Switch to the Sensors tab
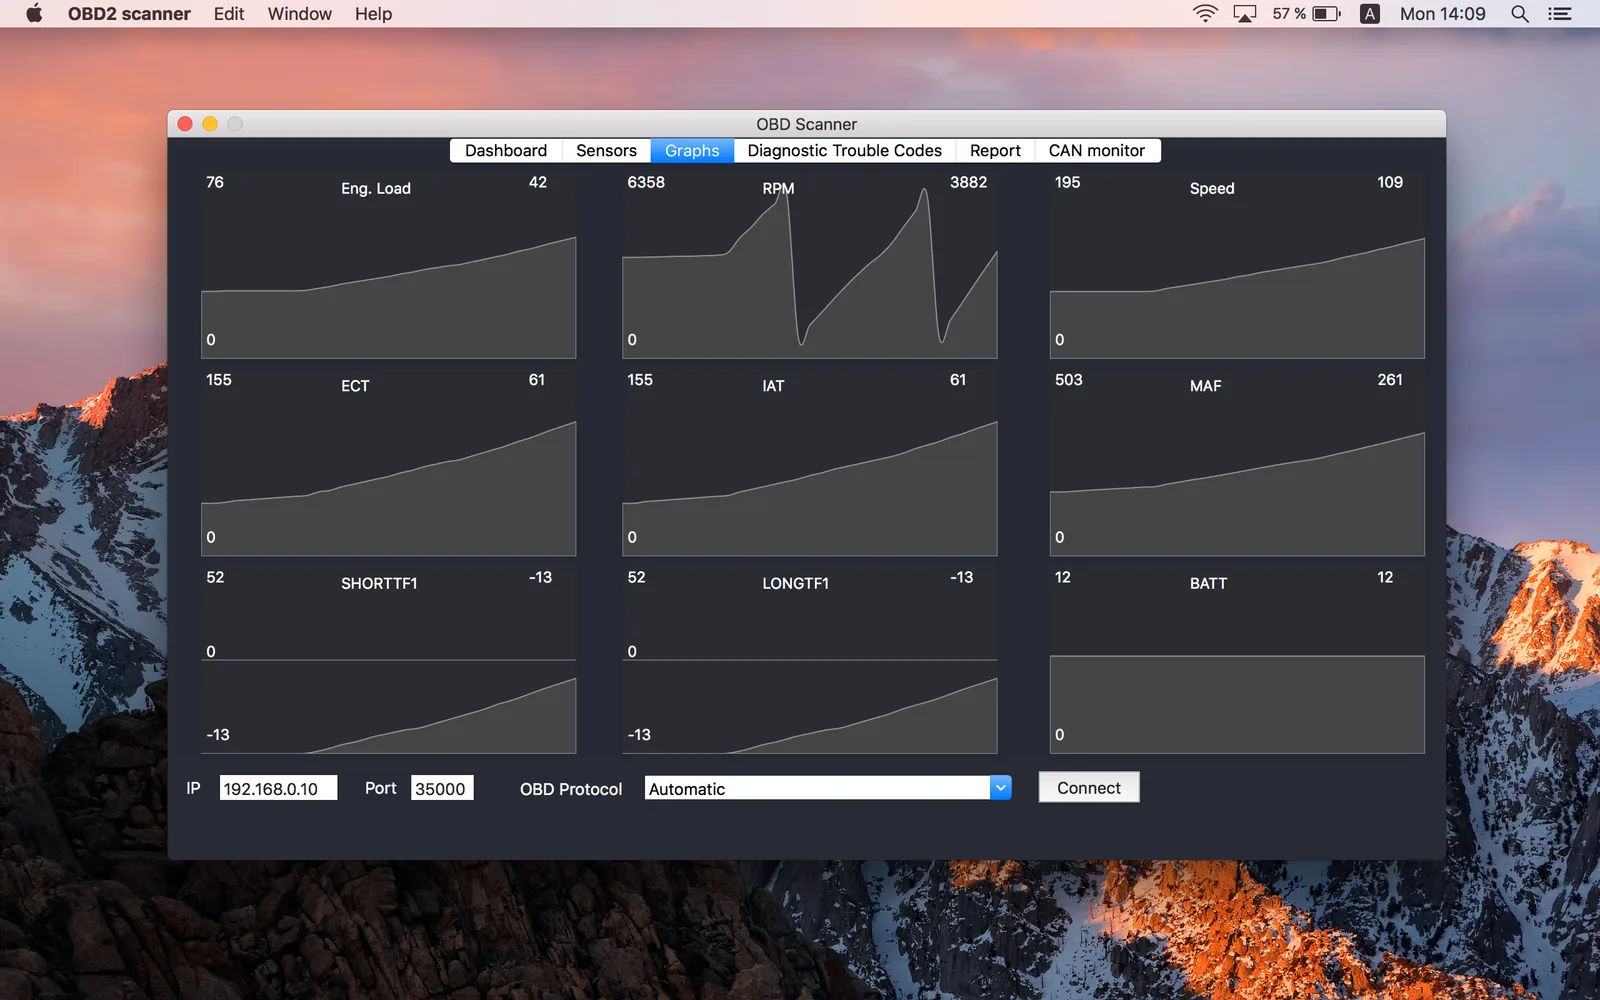The height and width of the screenshot is (1000, 1600). pos(606,150)
